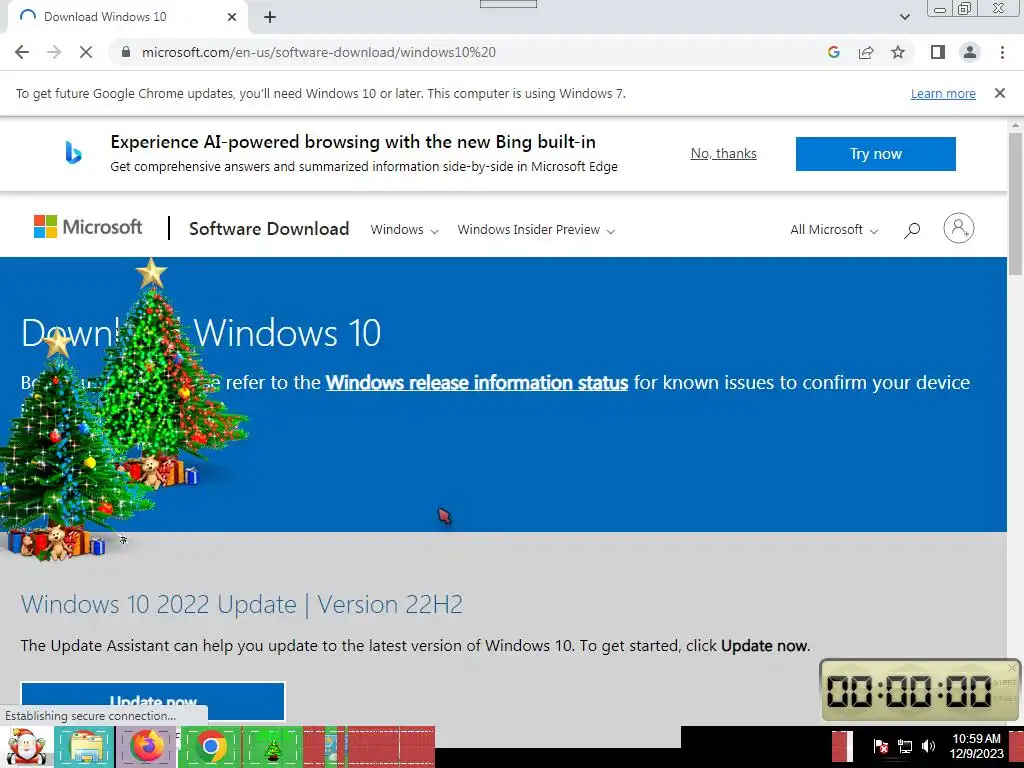Expand the Windows Insider Preview menu
The width and height of the screenshot is (1024, 768).
pyautogui.click(x=536, y=230)
